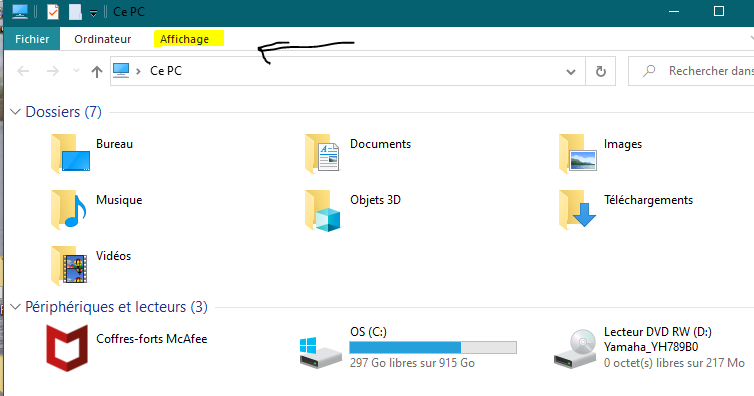754x396 pixels.
Task: Open the Documents folder icon
Action: click(x=322, y=153)
